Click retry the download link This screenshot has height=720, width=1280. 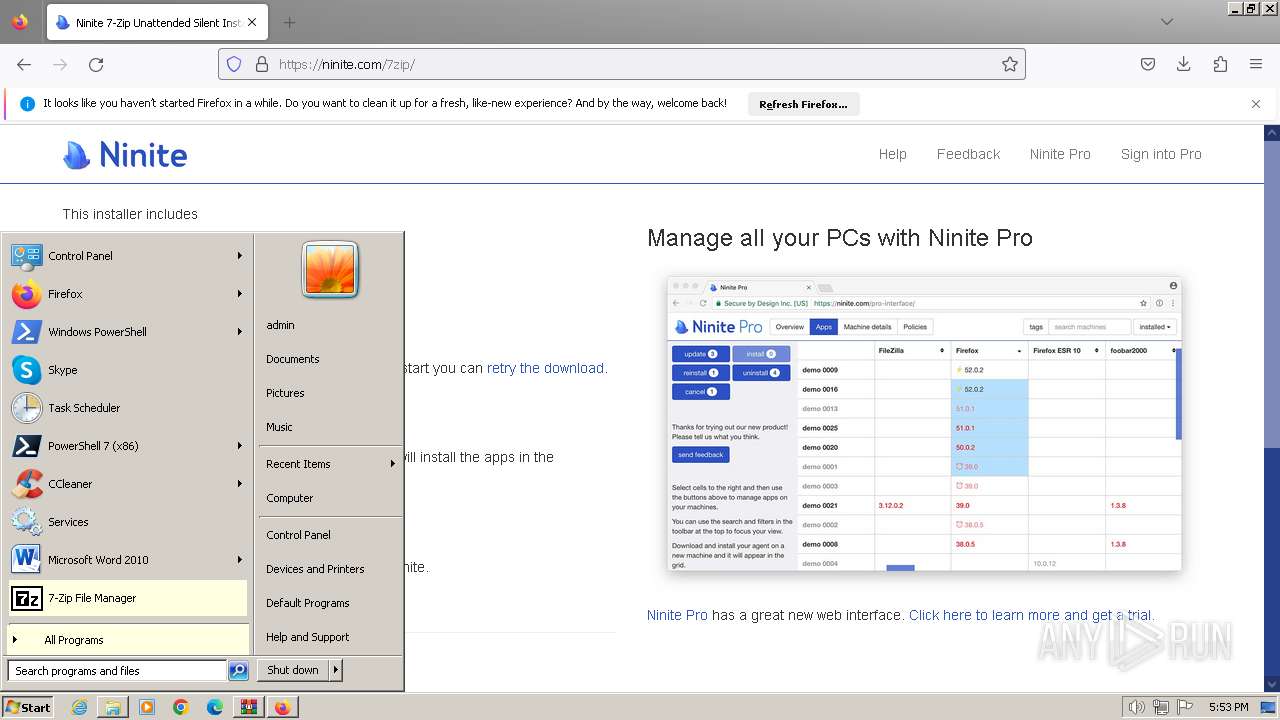[x=546, y=368]
